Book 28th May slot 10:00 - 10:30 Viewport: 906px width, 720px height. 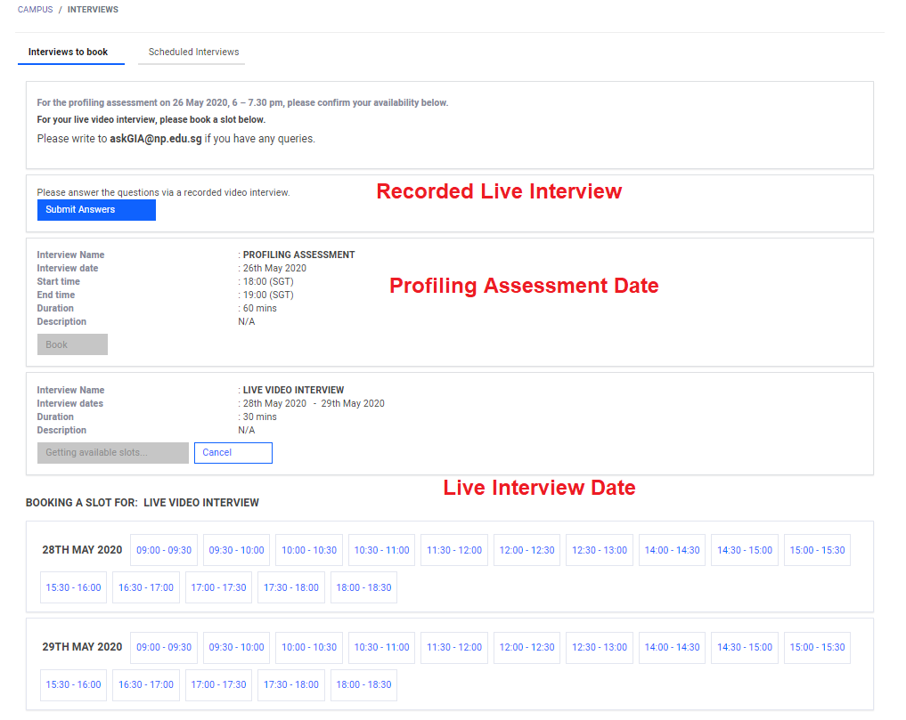tap(309, 550)
